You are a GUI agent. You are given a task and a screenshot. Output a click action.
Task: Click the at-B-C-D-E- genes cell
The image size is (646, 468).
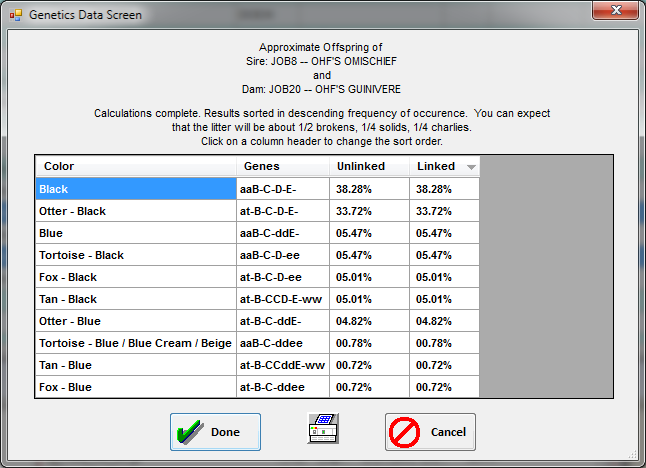click(x=283, y=211)
